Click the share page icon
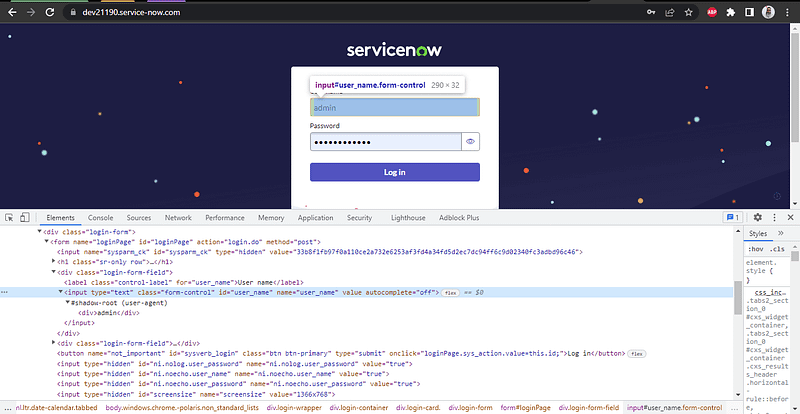 click(670, 12)
